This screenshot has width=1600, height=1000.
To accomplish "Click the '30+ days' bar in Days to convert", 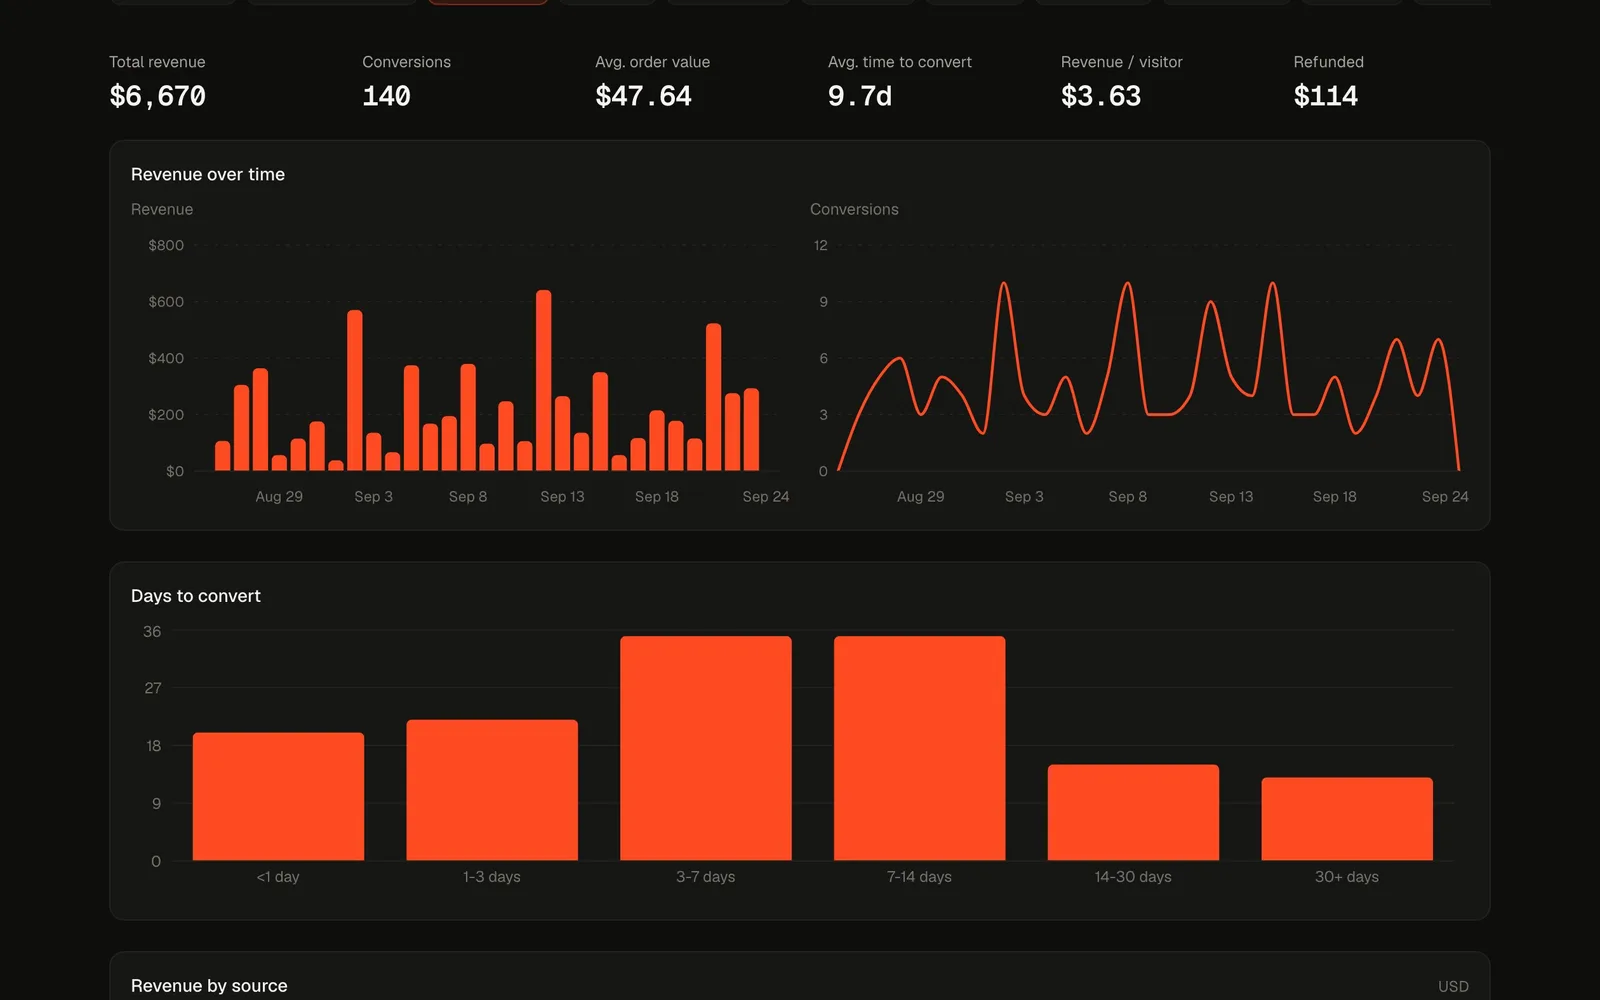I will (1347, 819).
